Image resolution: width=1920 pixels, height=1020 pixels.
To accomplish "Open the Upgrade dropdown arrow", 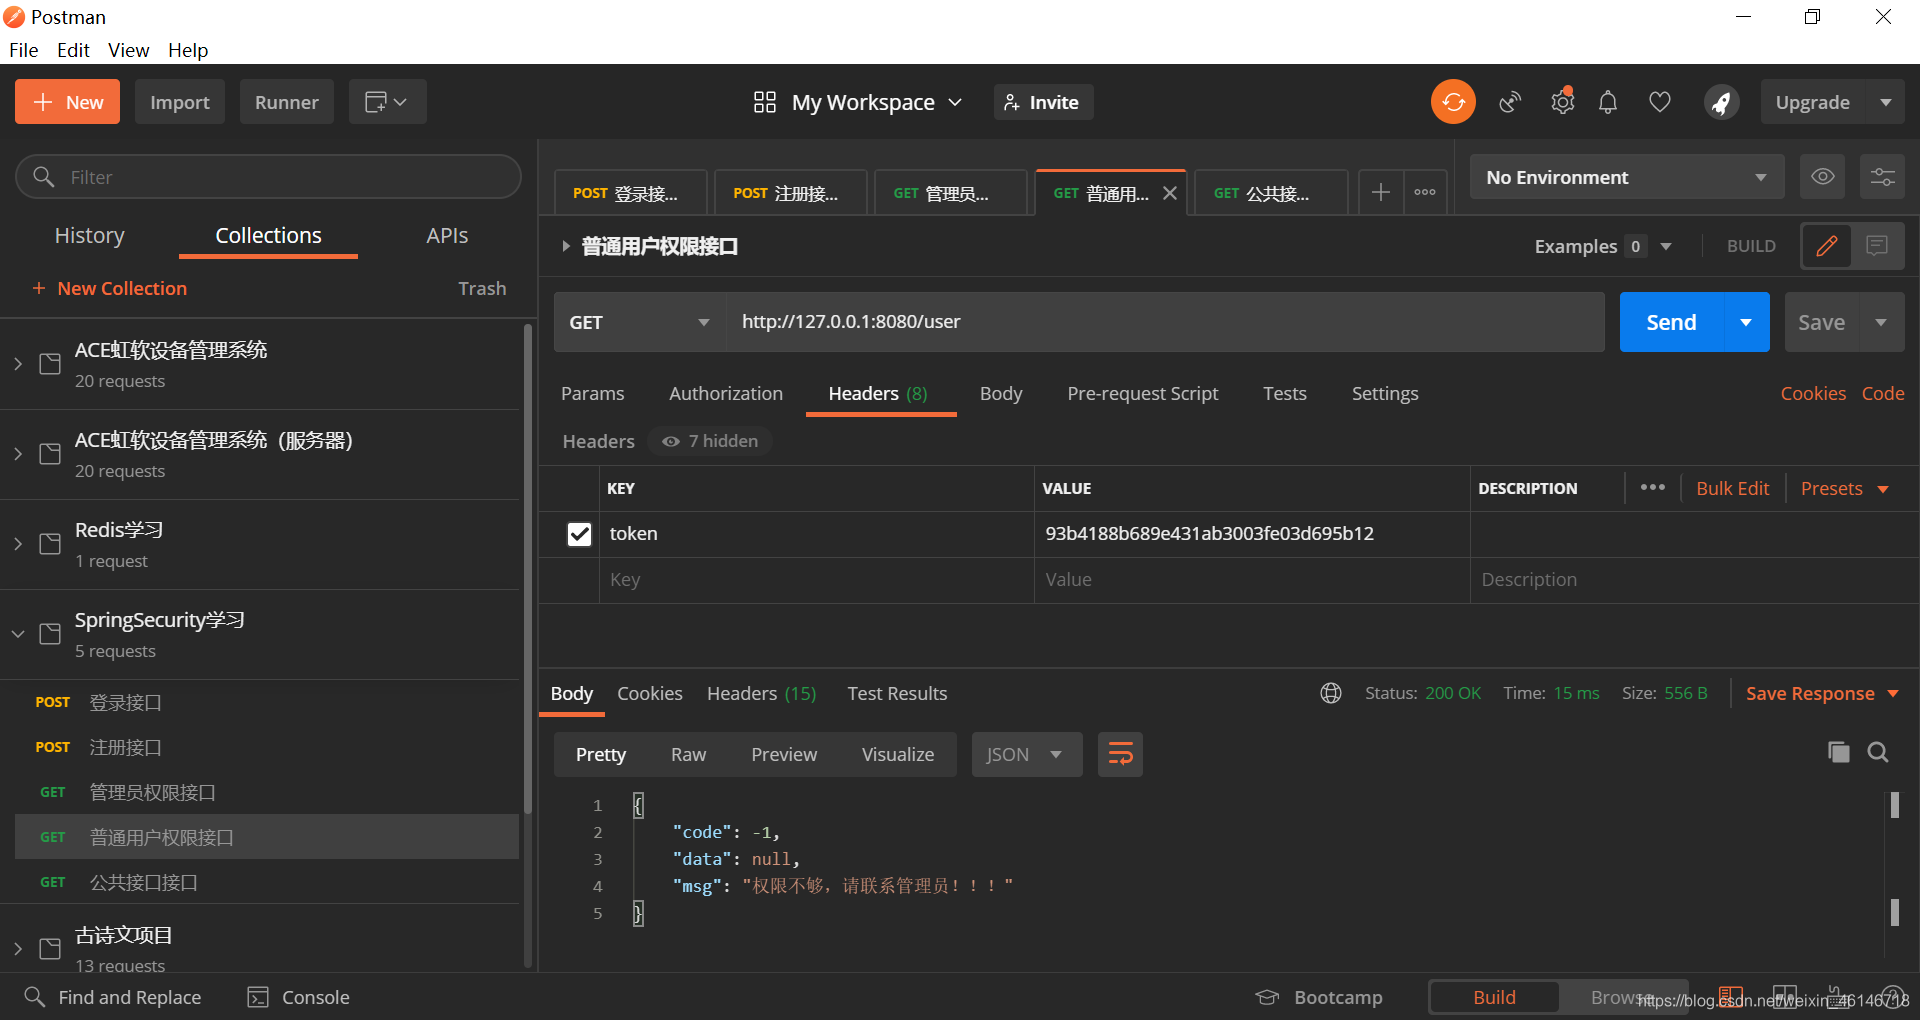I will (1886, 102).
